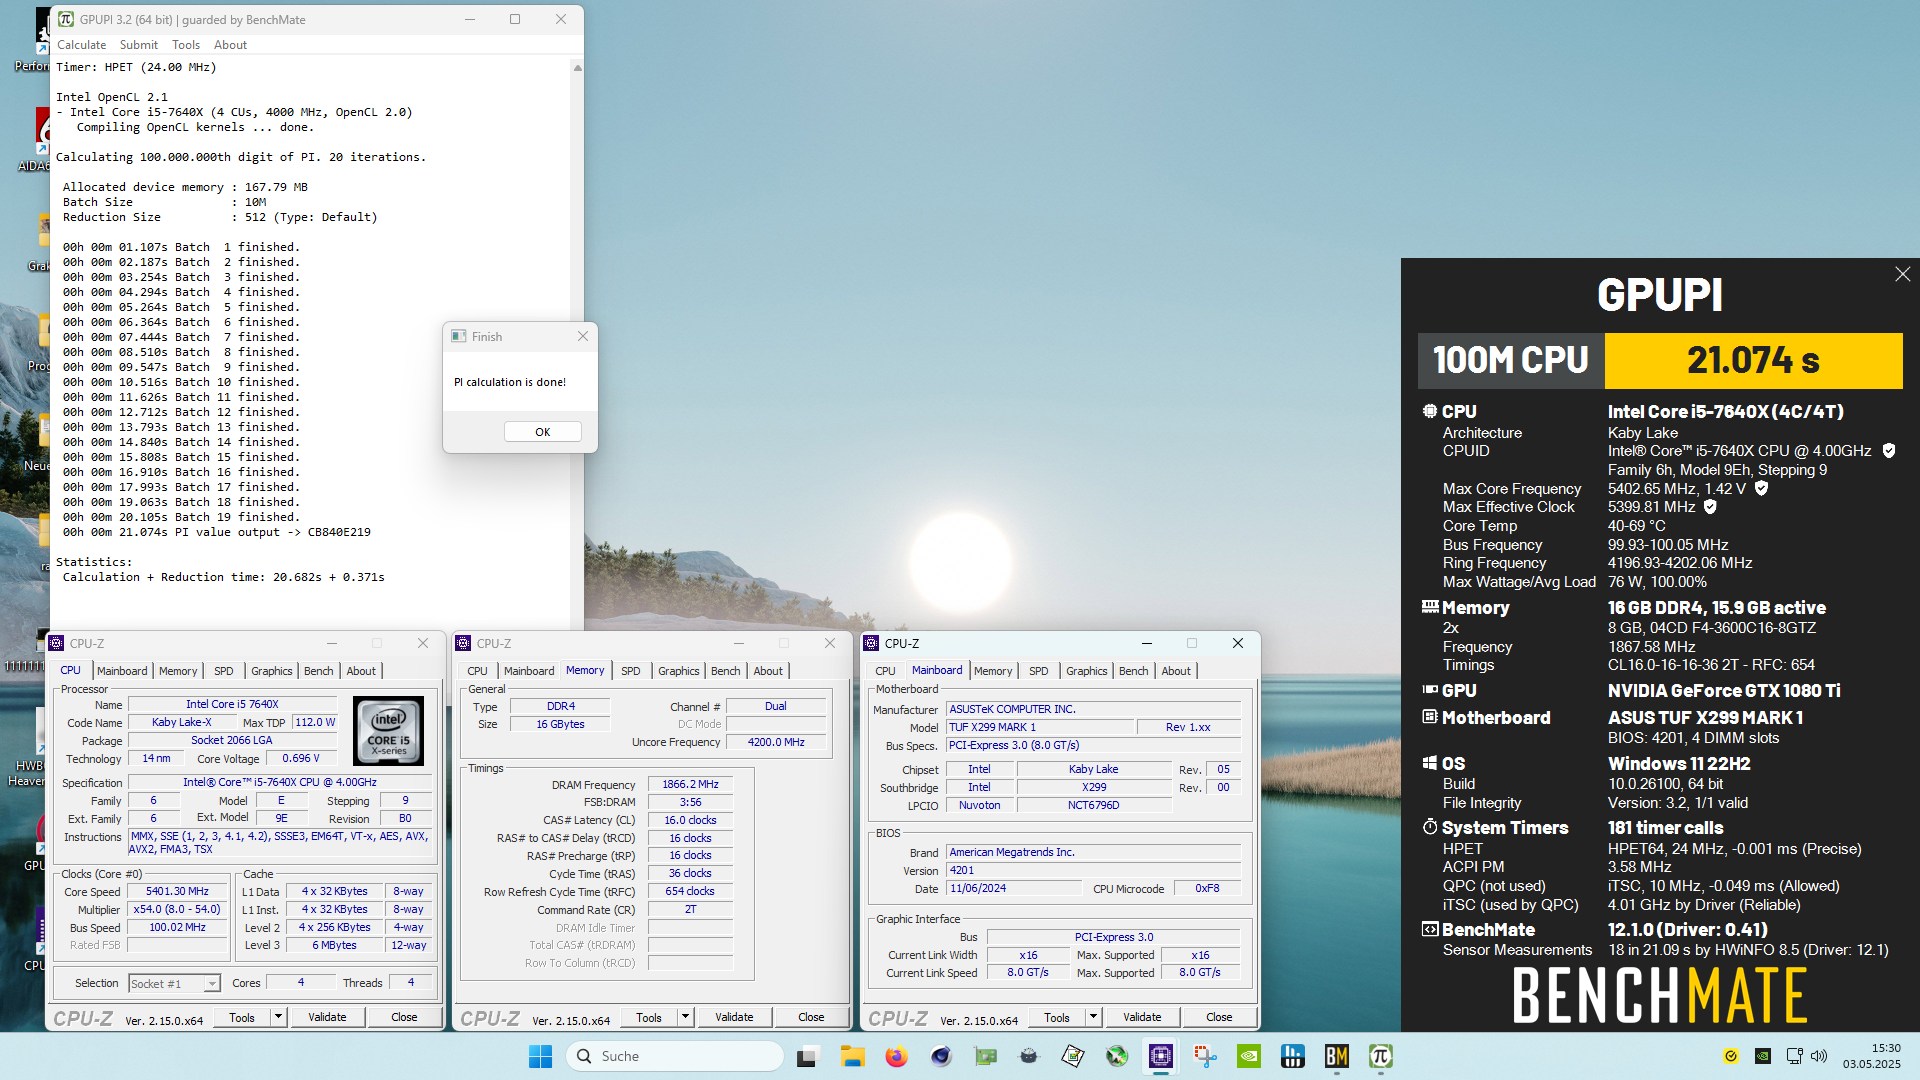This screenshot has height=1080, width=1920.
Task: Expand Tools arrow in CPU-Z Mainboard window
Action: coord(1093,1017)
